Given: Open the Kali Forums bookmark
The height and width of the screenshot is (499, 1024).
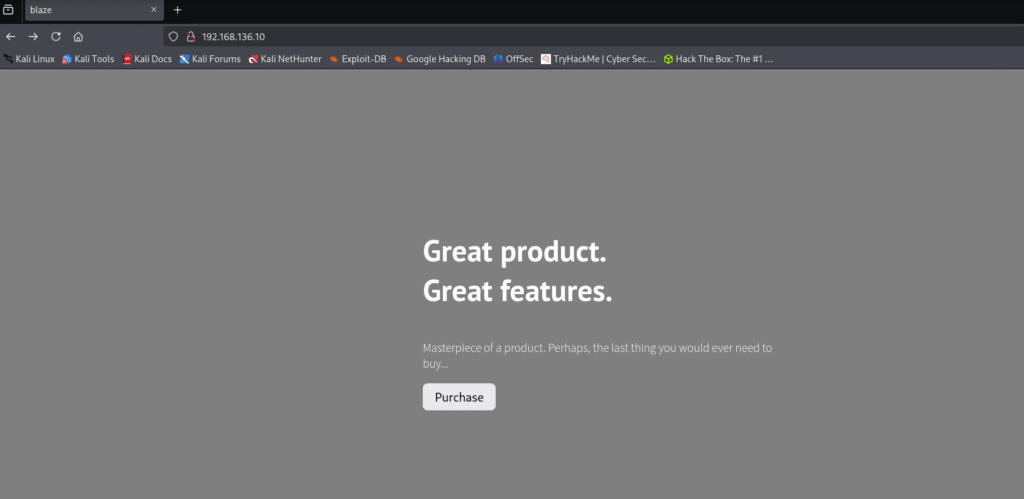Looking at the screenshot, I should click(210, 59).
